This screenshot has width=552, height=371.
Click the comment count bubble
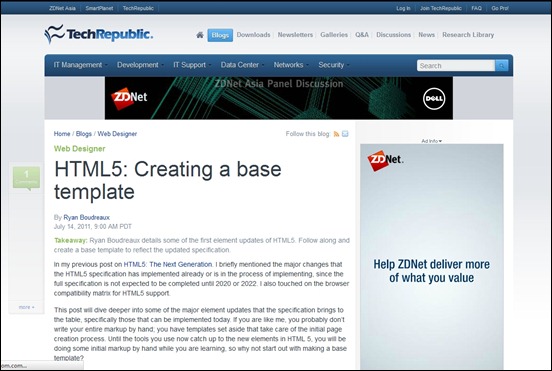click(26, 178)
